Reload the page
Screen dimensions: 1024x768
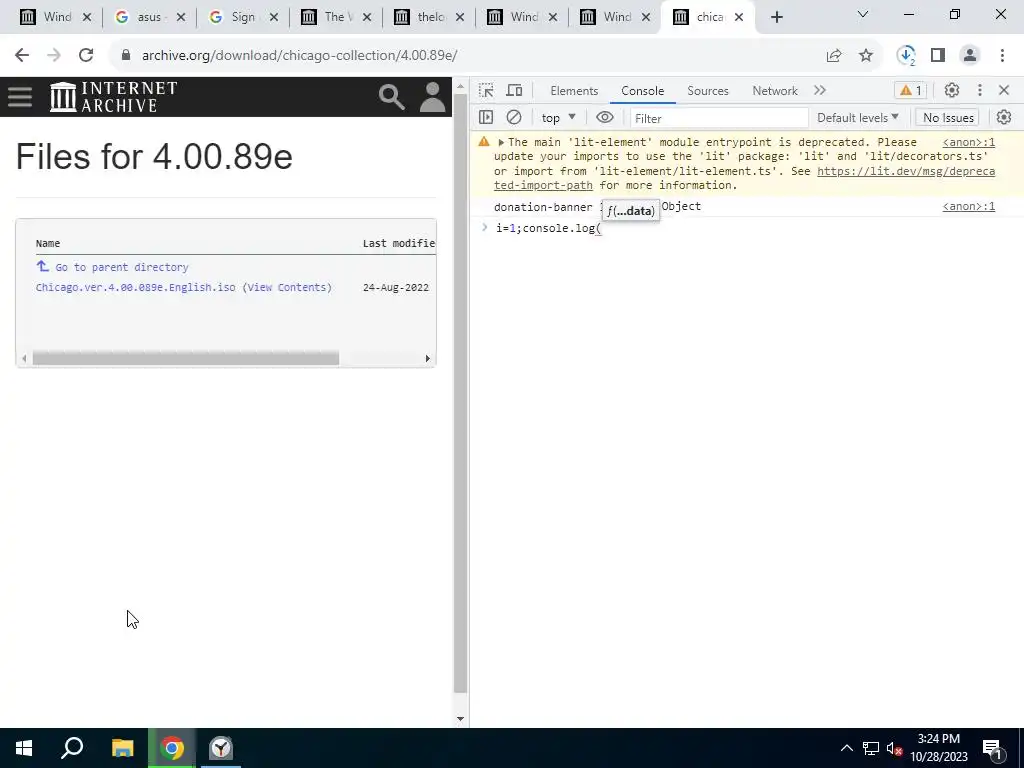86,56
